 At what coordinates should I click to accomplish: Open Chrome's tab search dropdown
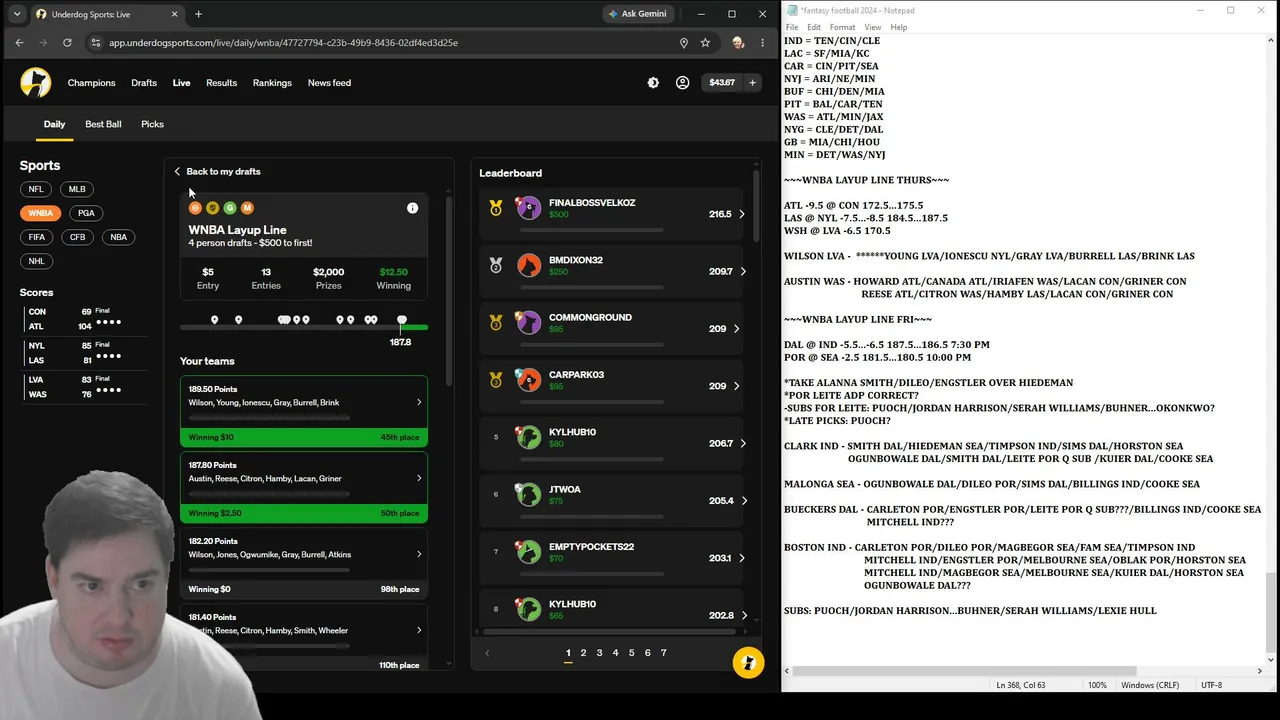click(x=17, y=14)
